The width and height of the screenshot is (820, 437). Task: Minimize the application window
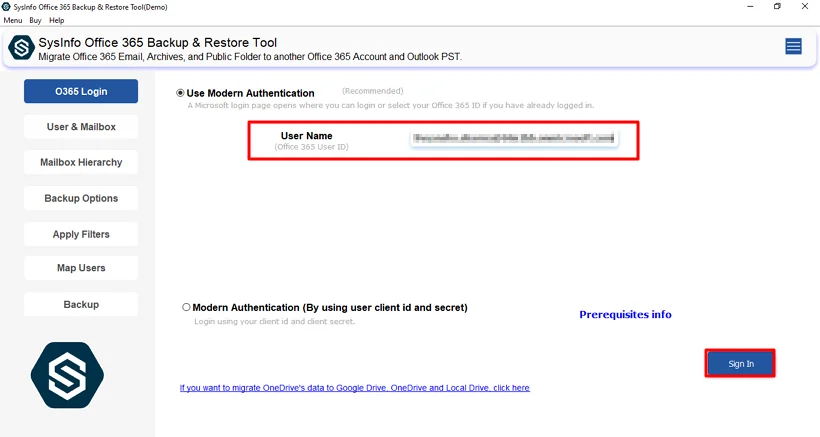click(750, 7)
